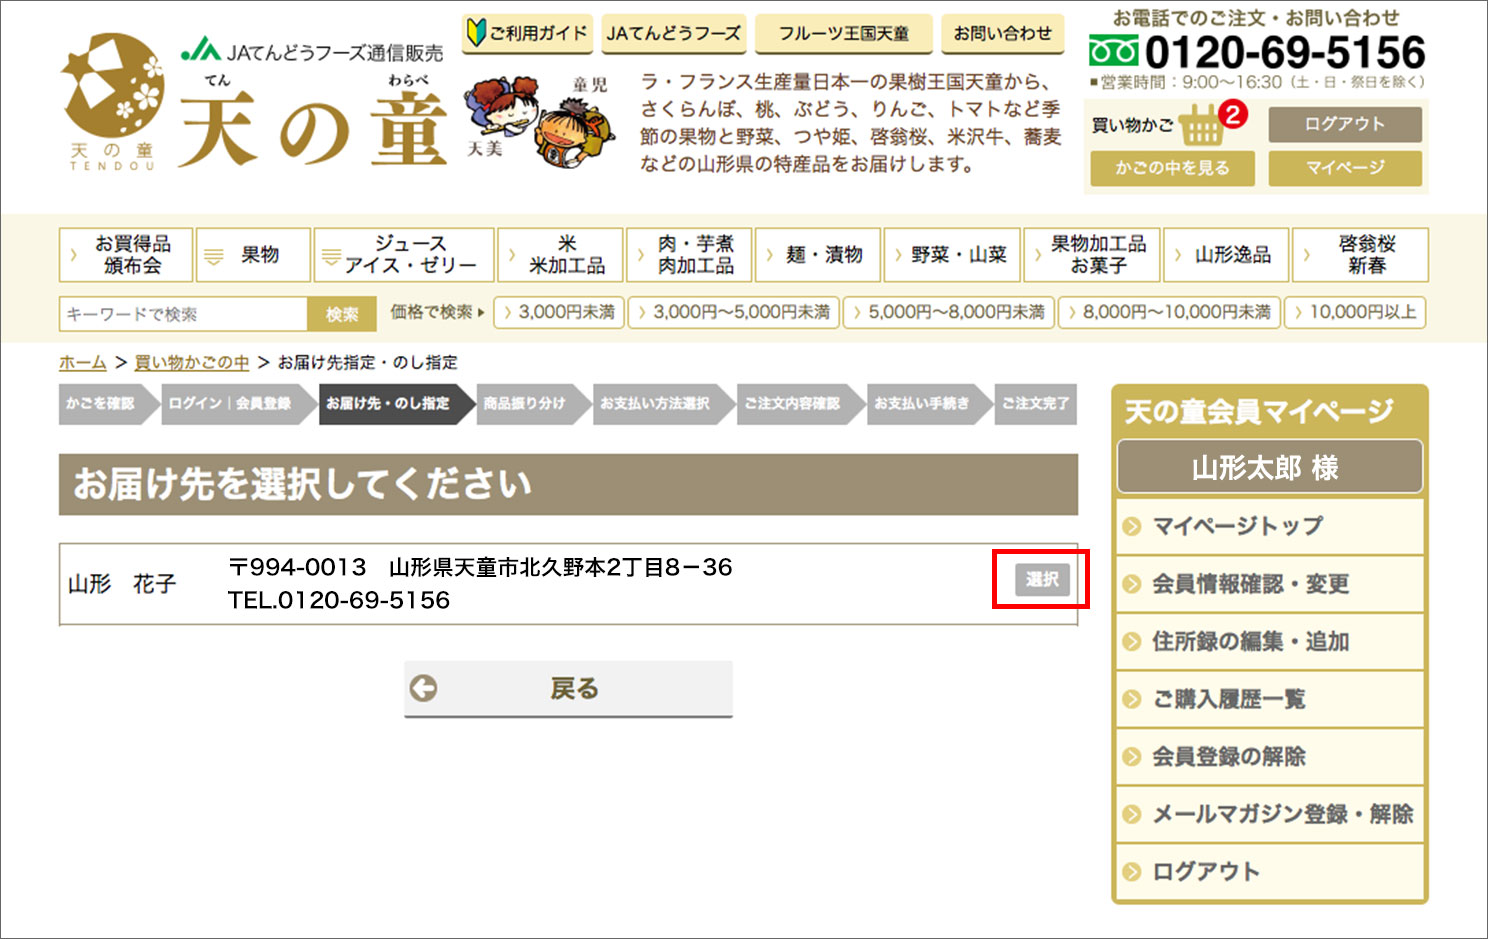Open 住所録の編集・追加 in sidebar
Viewport: 1488px width, 939px height.
tap(1250, 642)
